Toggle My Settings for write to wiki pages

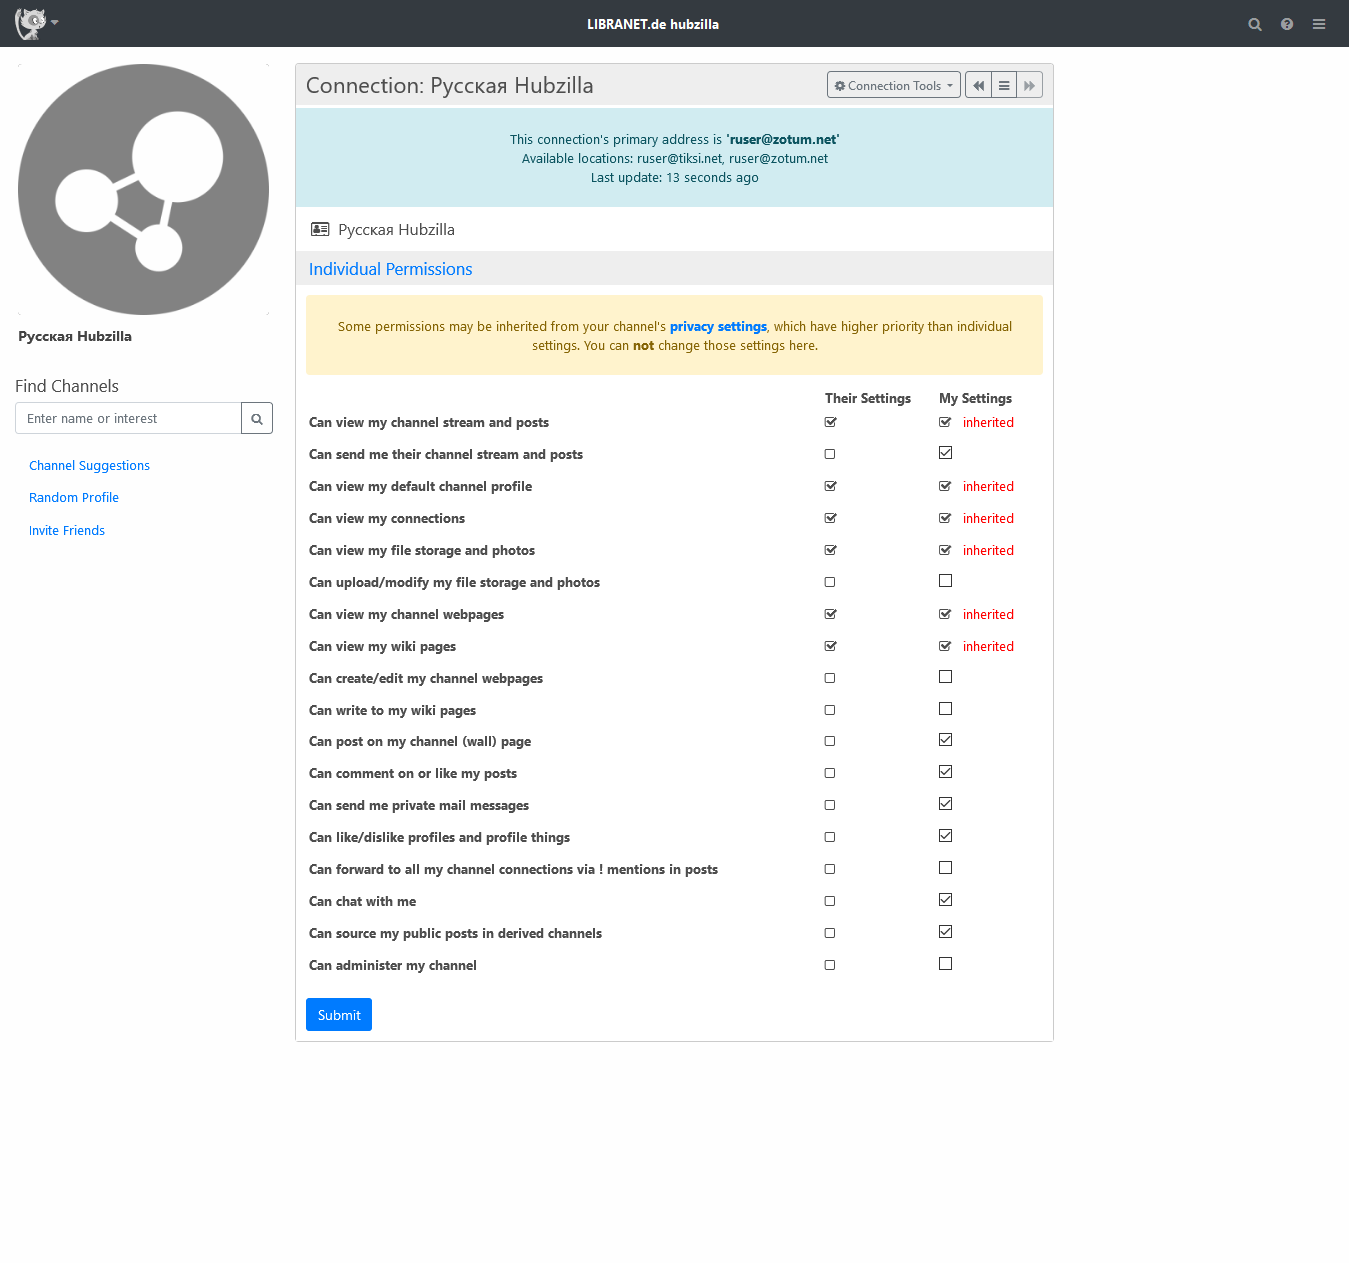[x=945, y=709]
